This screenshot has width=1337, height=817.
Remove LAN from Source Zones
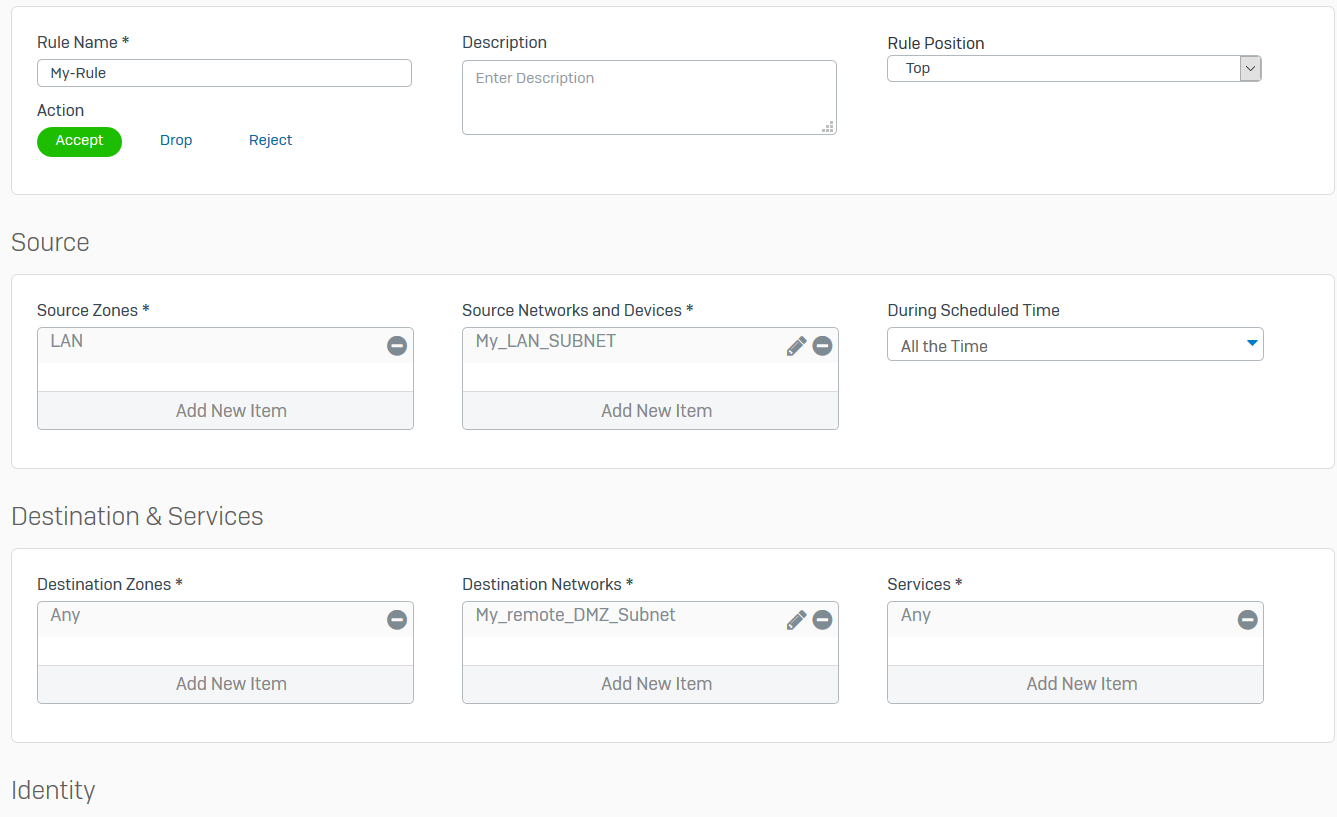point(397,346)
